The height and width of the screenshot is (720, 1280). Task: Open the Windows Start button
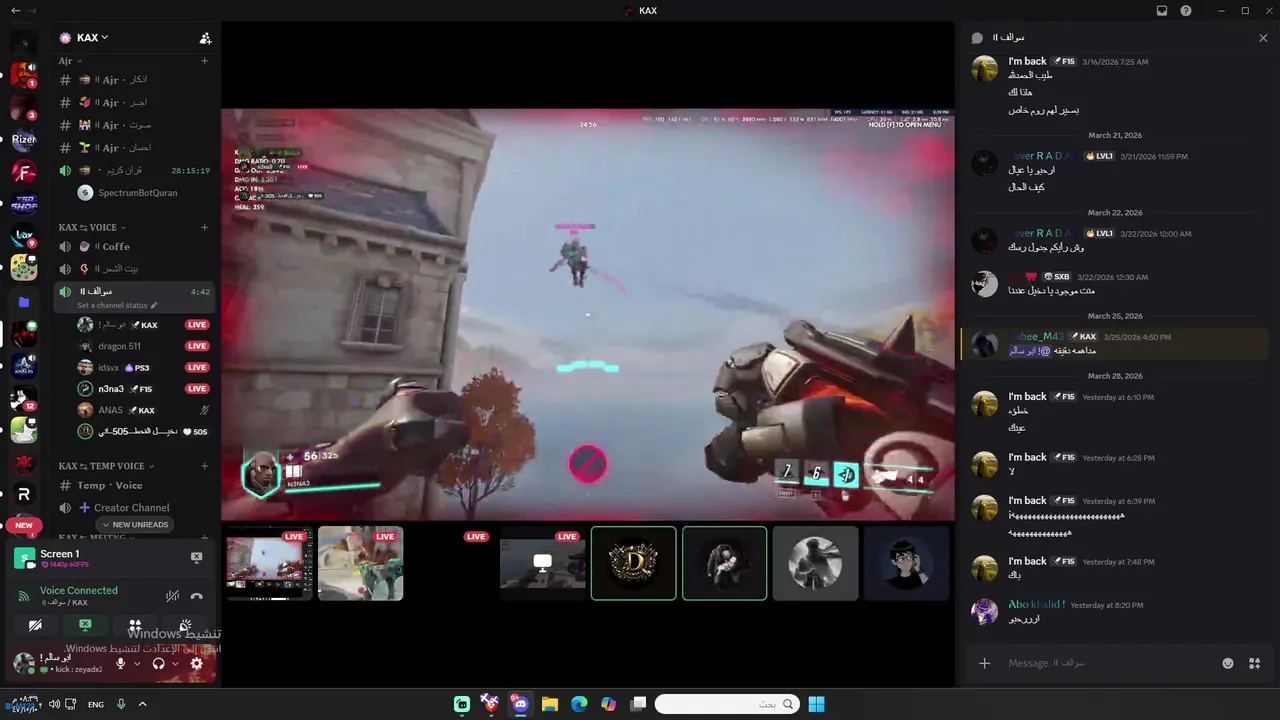[x=816, y=704]
